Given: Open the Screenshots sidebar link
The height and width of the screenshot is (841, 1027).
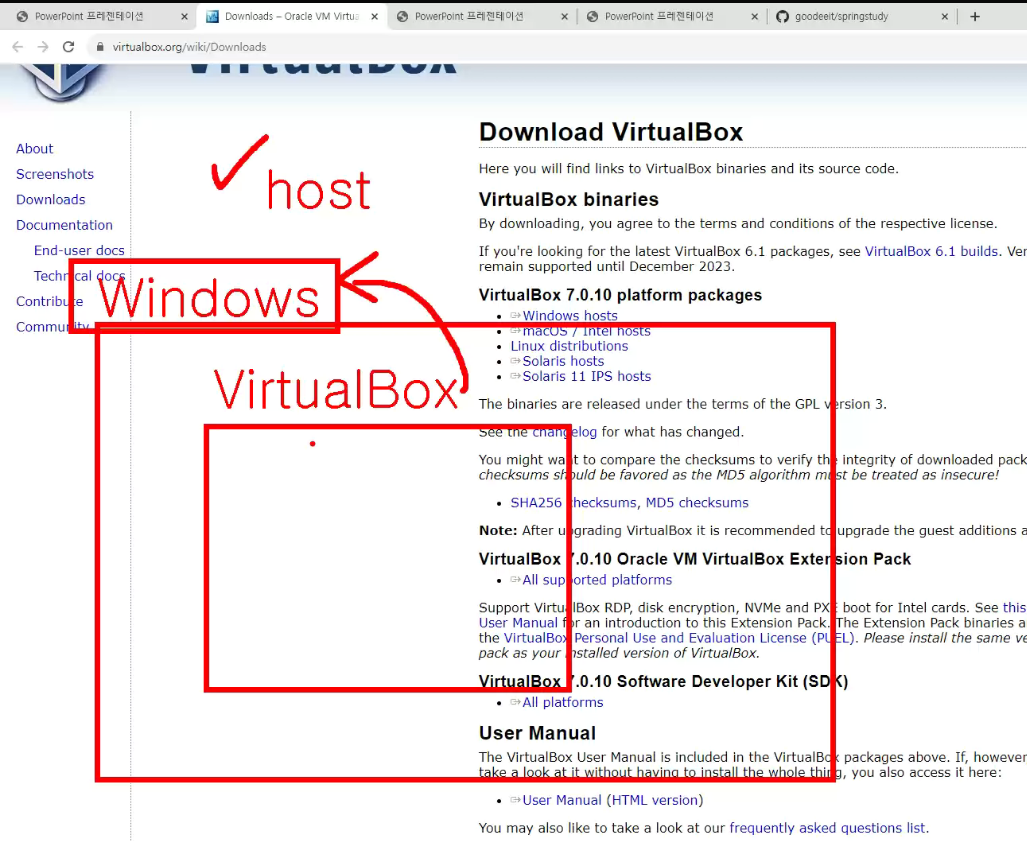Looking at the screenshot, I should [55, 174].
